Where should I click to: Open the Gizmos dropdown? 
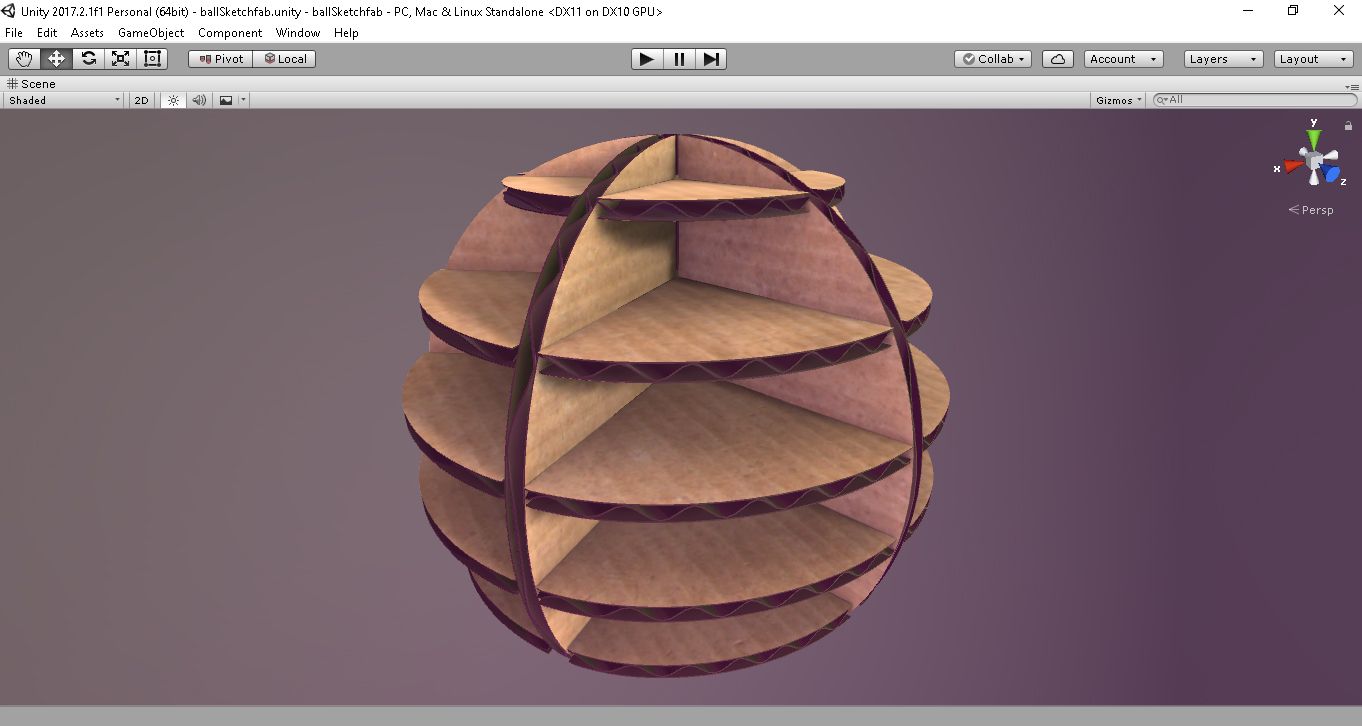1119,100
